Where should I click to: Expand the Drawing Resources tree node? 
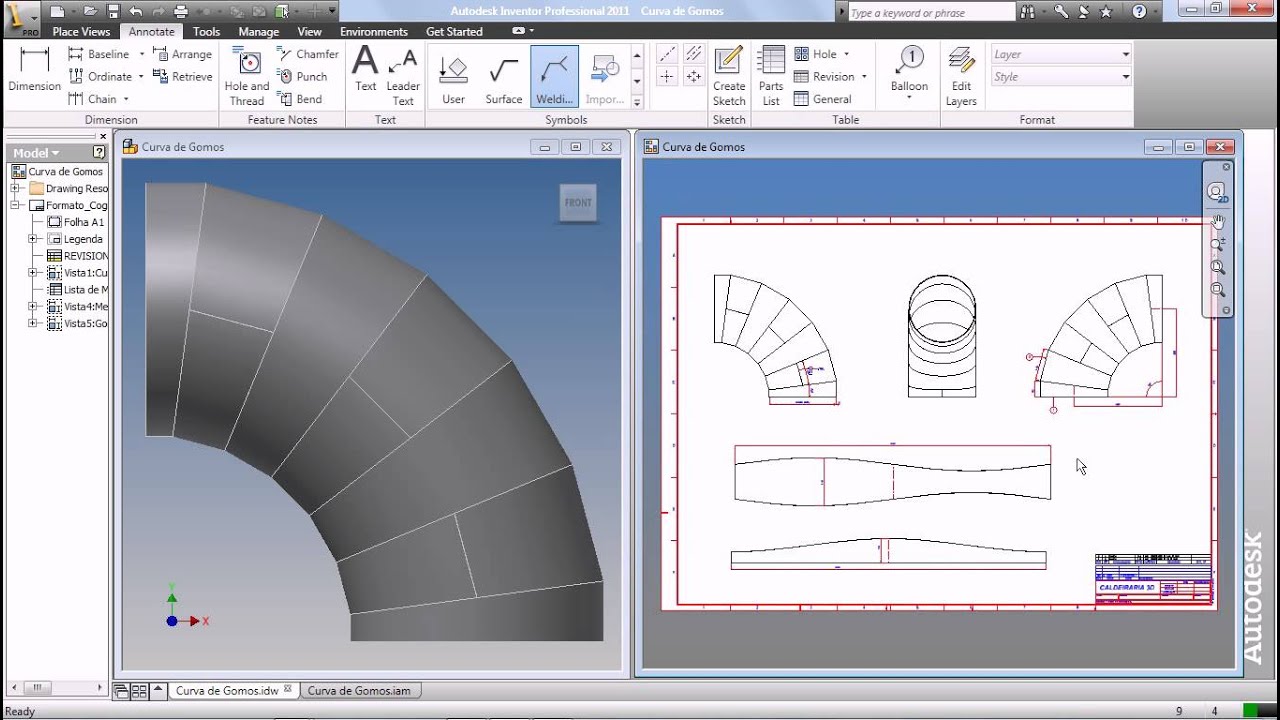(16, 188)
